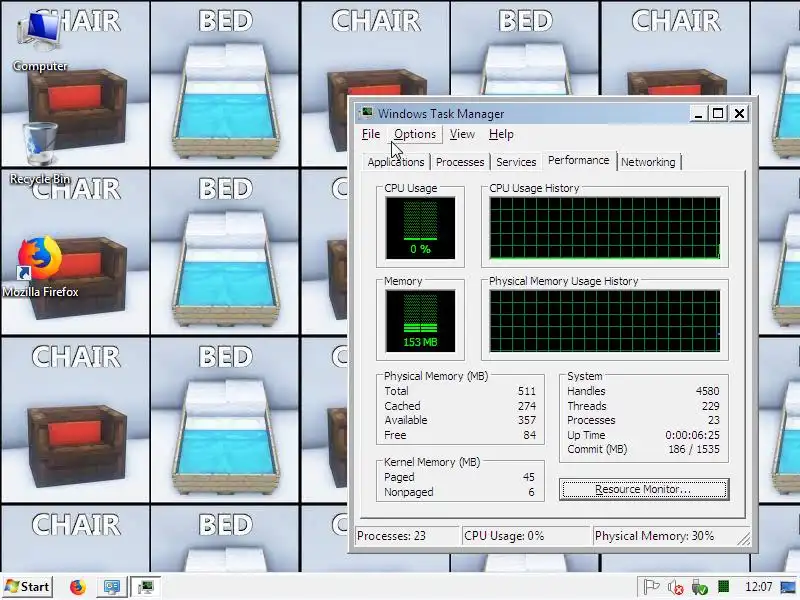Click the Task Manager taskbar button
800x600 pixels.
[145, 587]
